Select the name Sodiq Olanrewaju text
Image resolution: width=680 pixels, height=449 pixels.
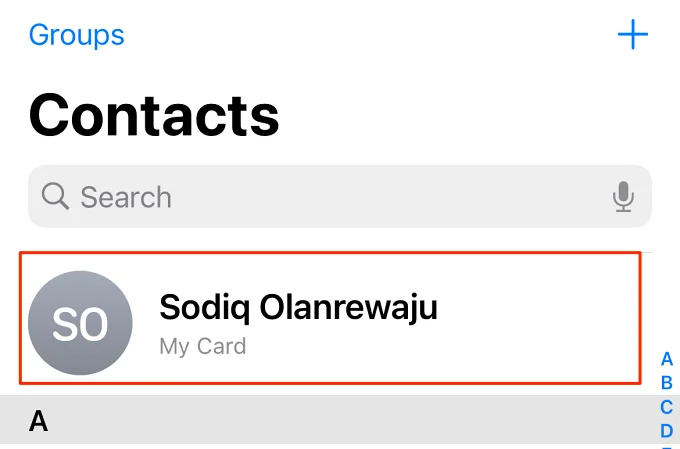coord(298,307)
